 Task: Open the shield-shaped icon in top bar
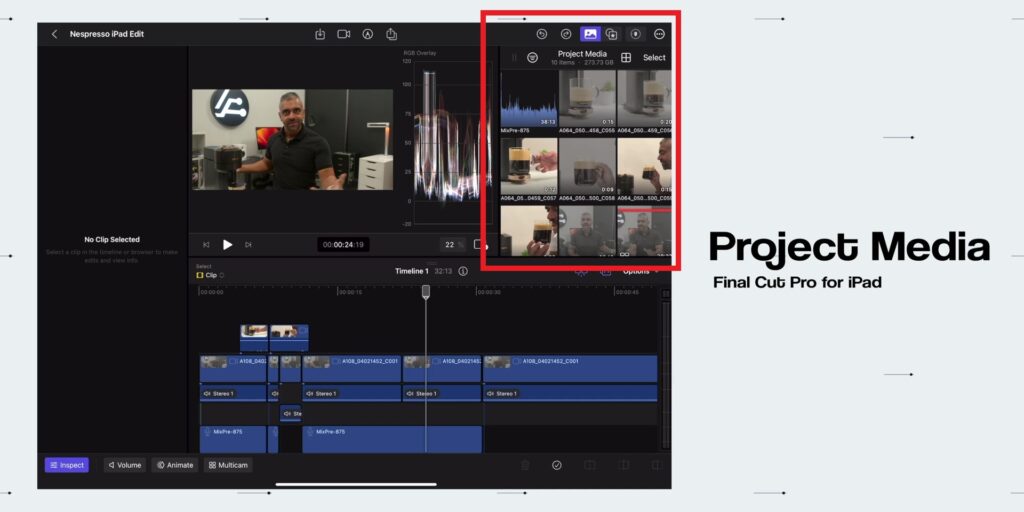pos(635,34)
